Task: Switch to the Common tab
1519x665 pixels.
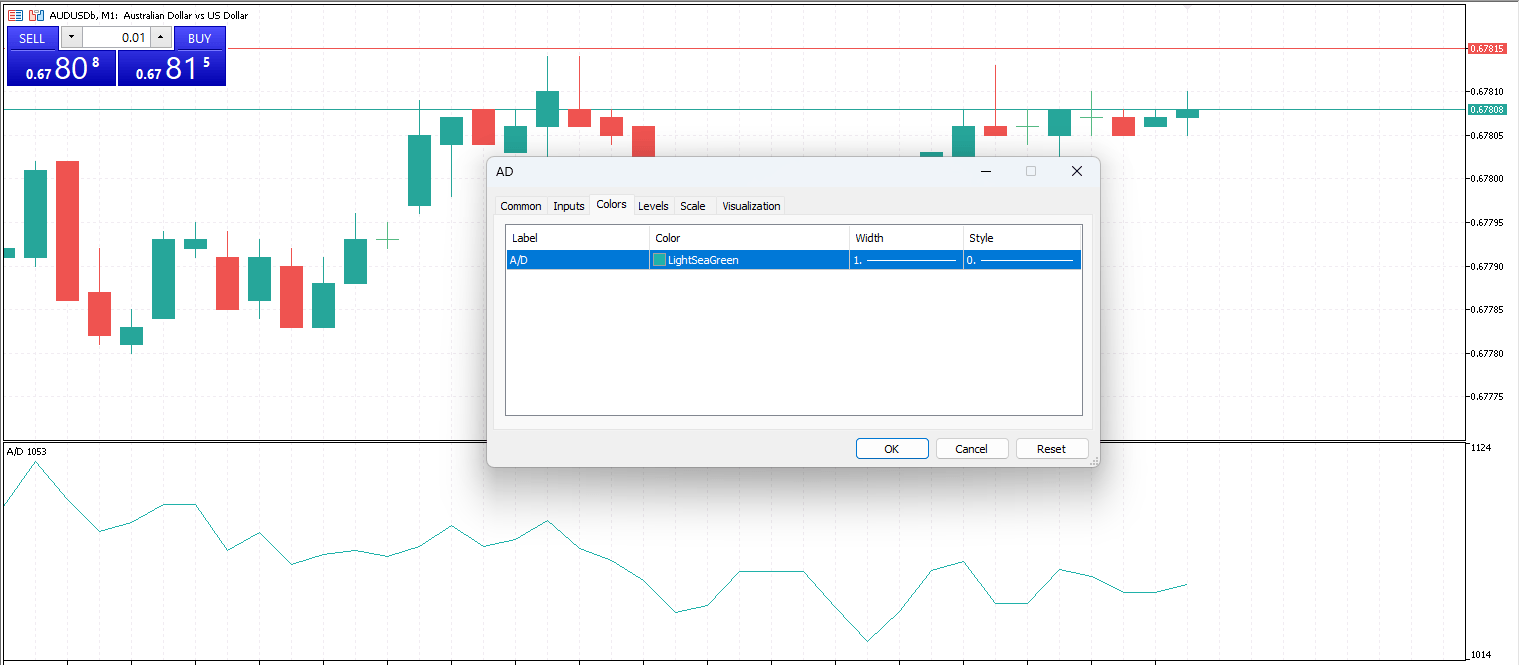Action: [x=521, y=206]
